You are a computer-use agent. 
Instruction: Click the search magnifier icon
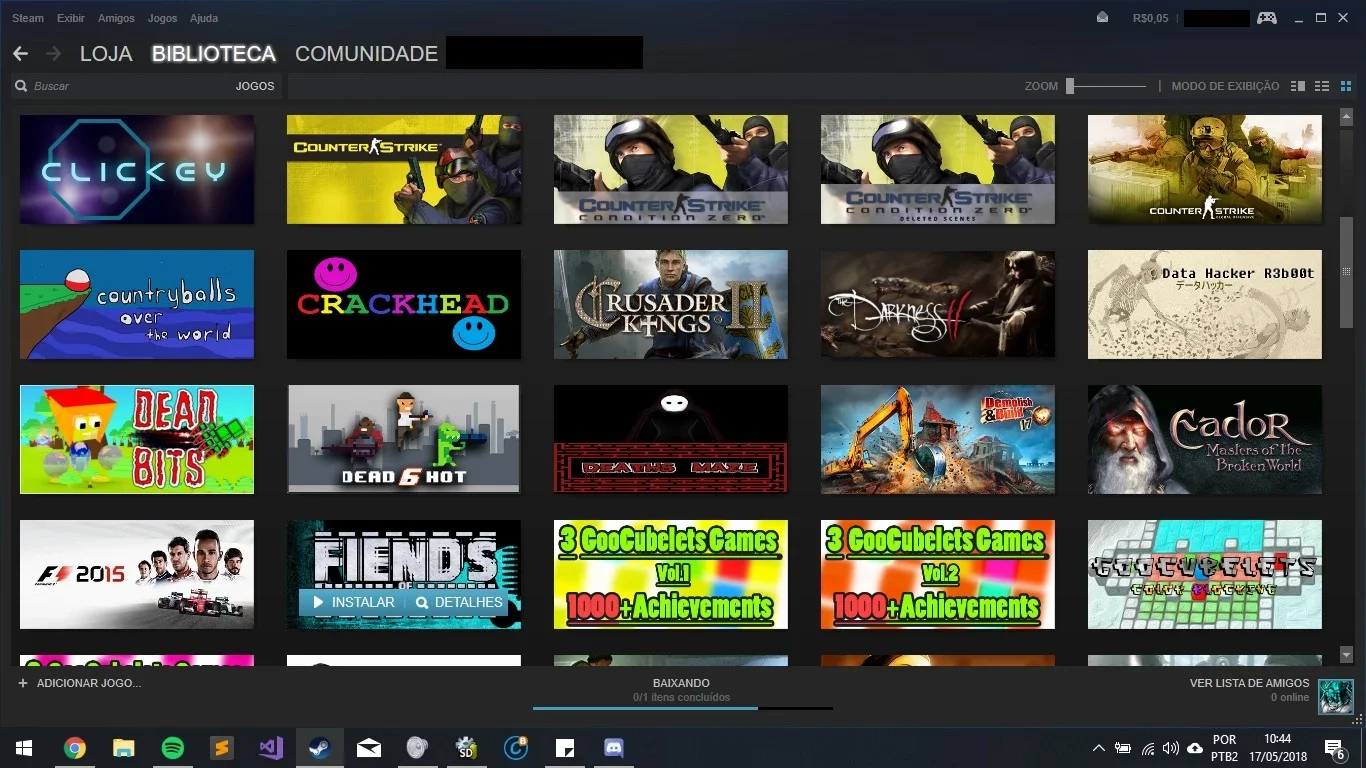tap(21, 86)
